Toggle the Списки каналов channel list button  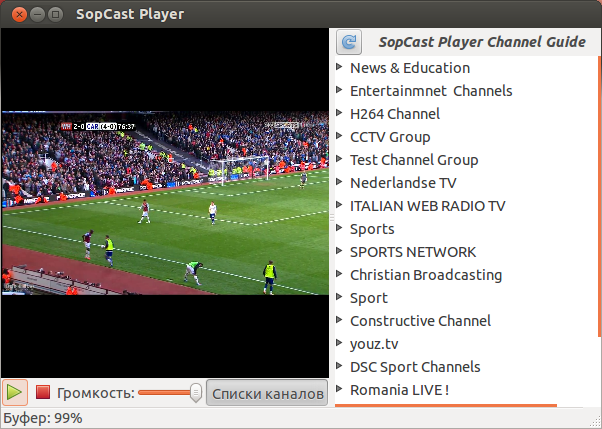tap(267, 393)
